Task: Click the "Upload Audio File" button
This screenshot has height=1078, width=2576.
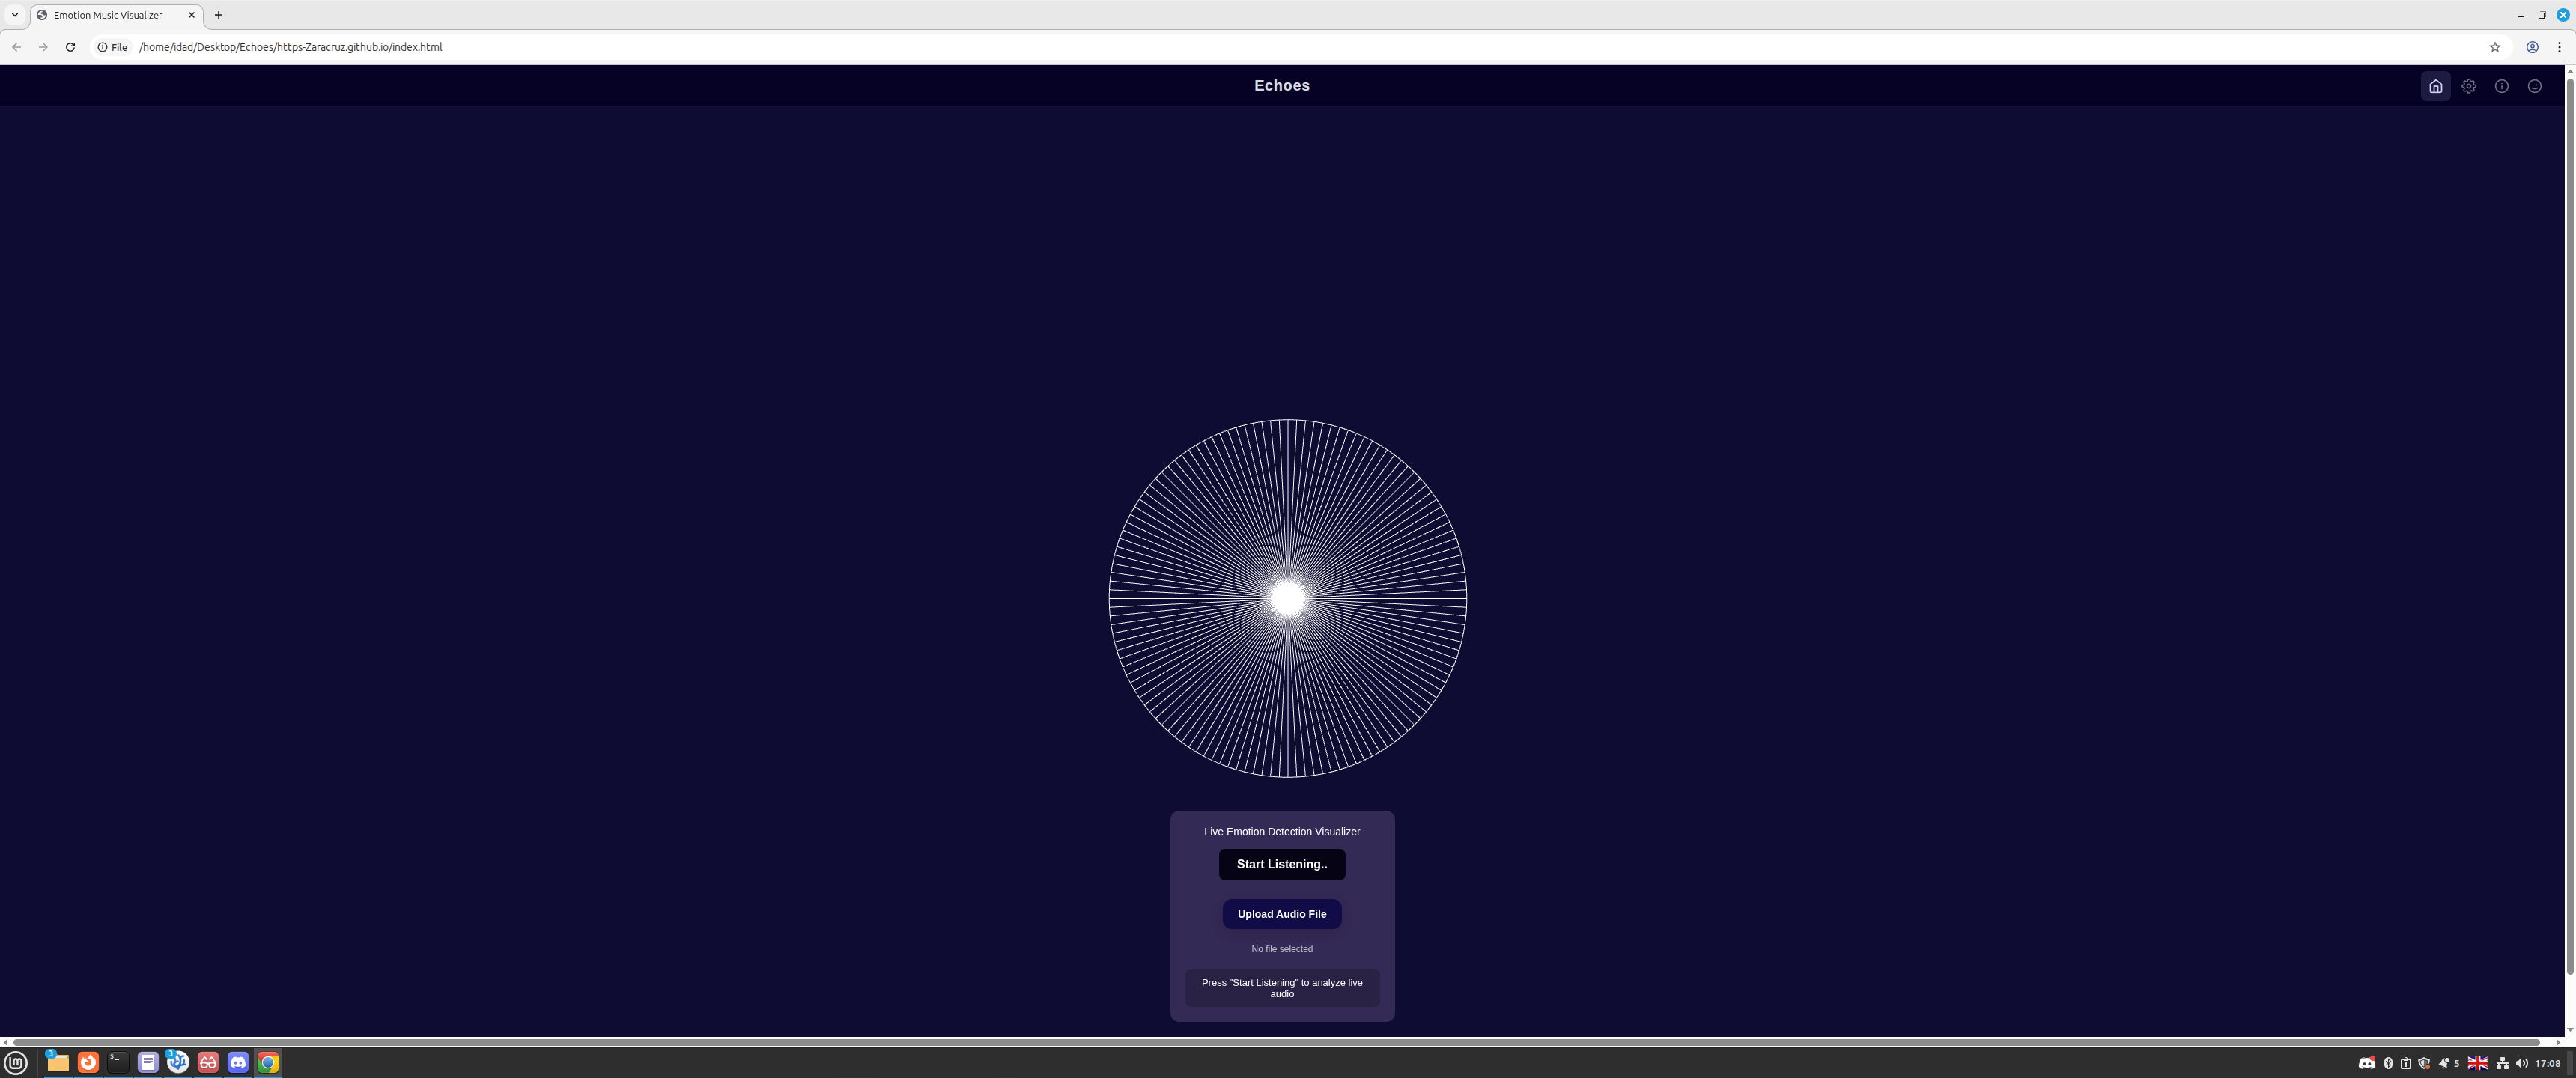Action: 1281,913
